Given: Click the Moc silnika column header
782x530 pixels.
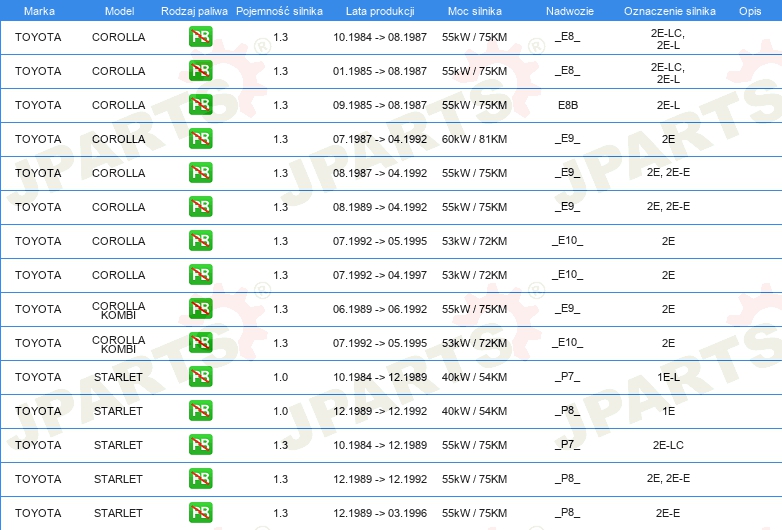Looking at the screenshot, I should tap(475, 11).
